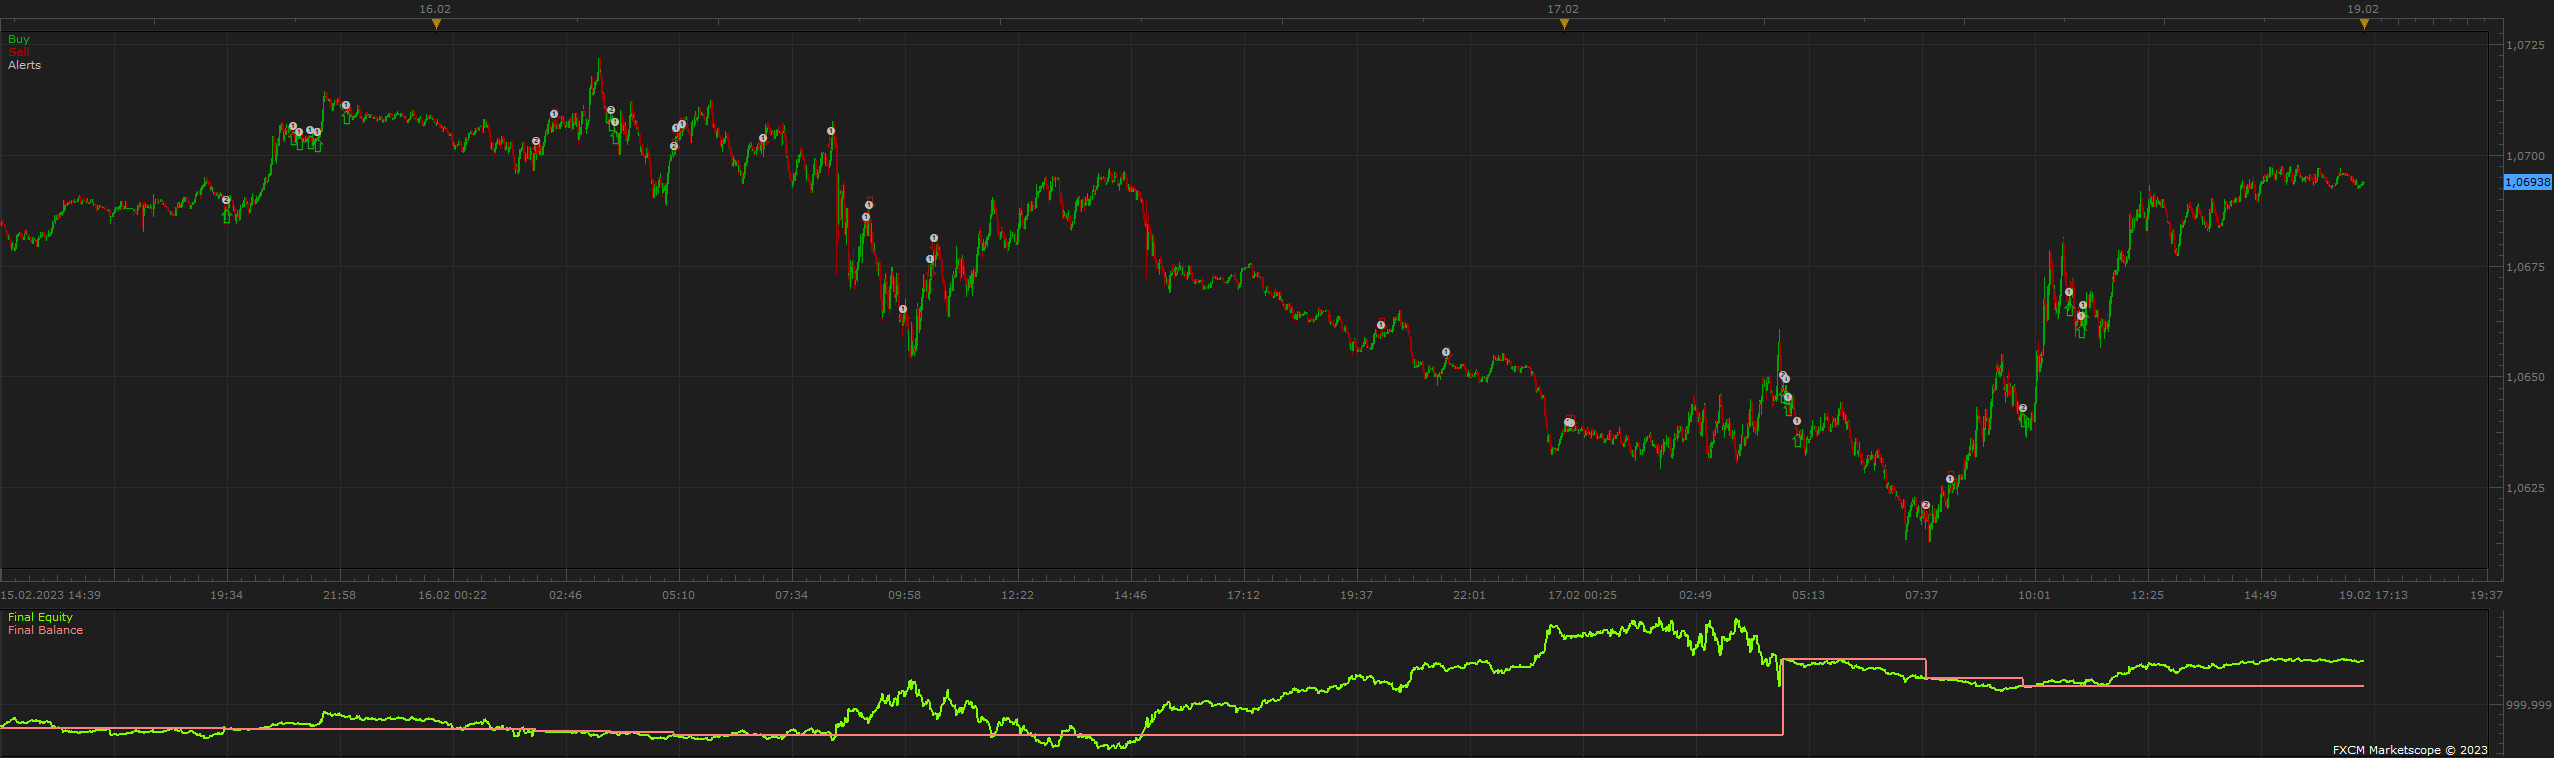Image resolution: width=2554 pixels, height=758 pixels.
Task: Click the 15.02.2023 14:39 time label
Action: pyautogui.click(x=50, y=595)
